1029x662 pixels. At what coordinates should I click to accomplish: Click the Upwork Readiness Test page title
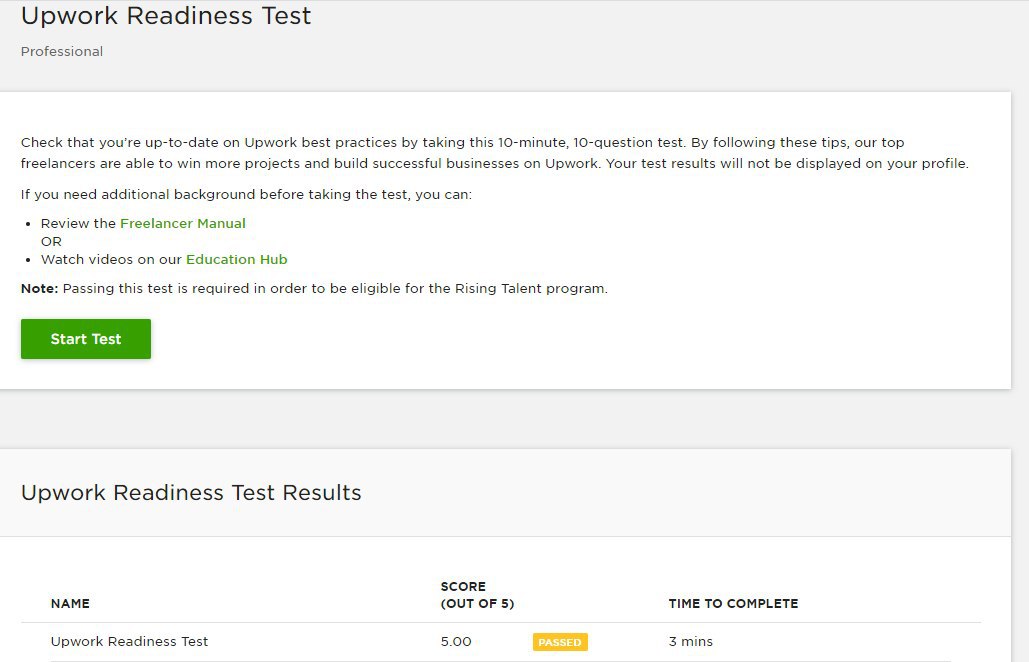coord(166,16)
